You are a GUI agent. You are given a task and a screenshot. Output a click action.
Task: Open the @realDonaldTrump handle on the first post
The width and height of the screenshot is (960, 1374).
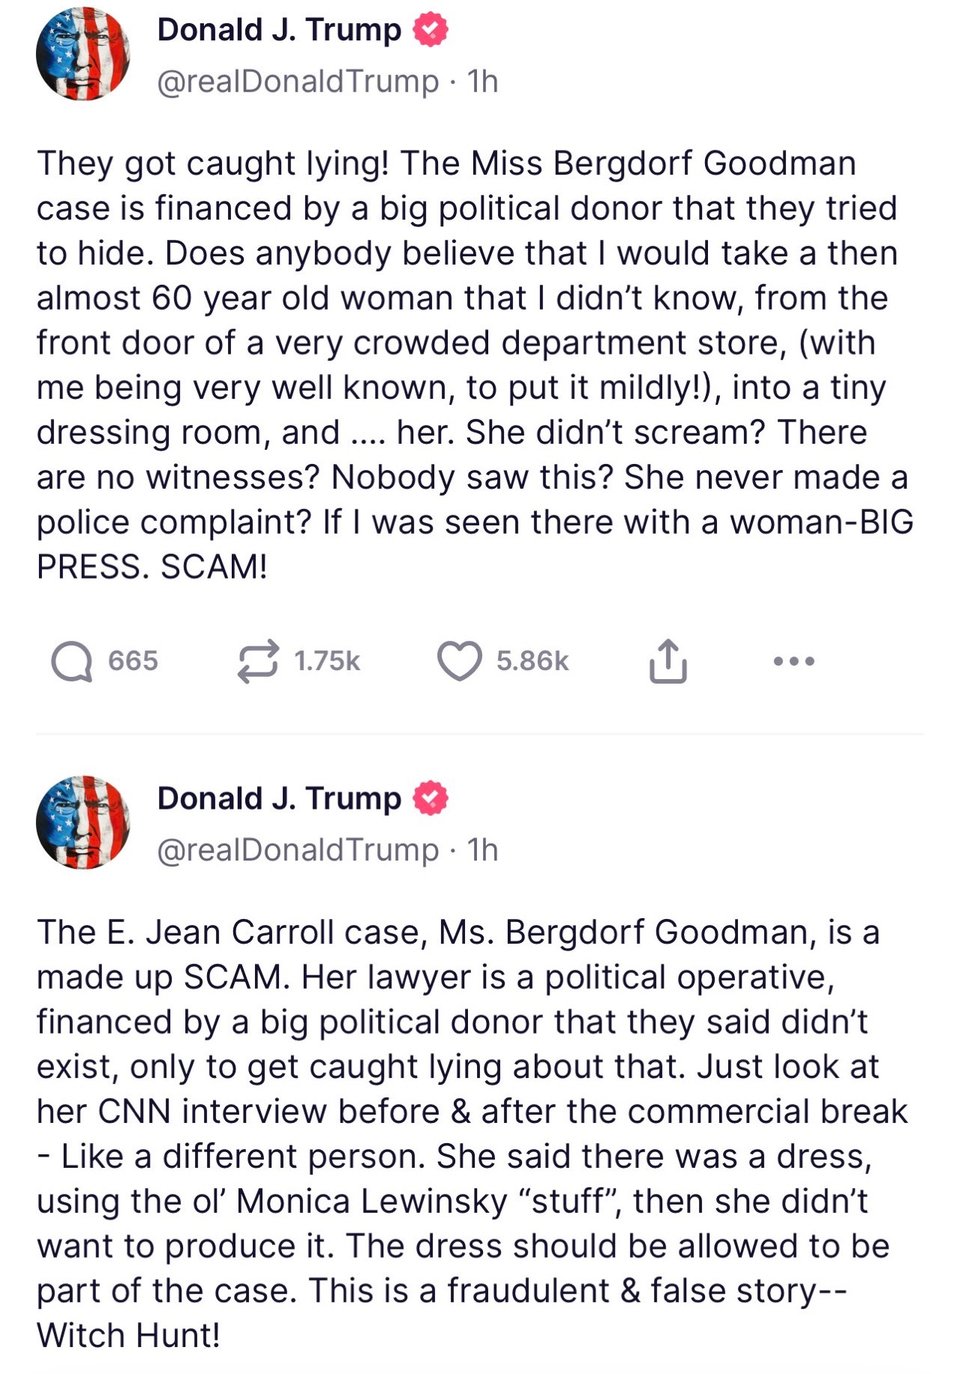(298, 81)
